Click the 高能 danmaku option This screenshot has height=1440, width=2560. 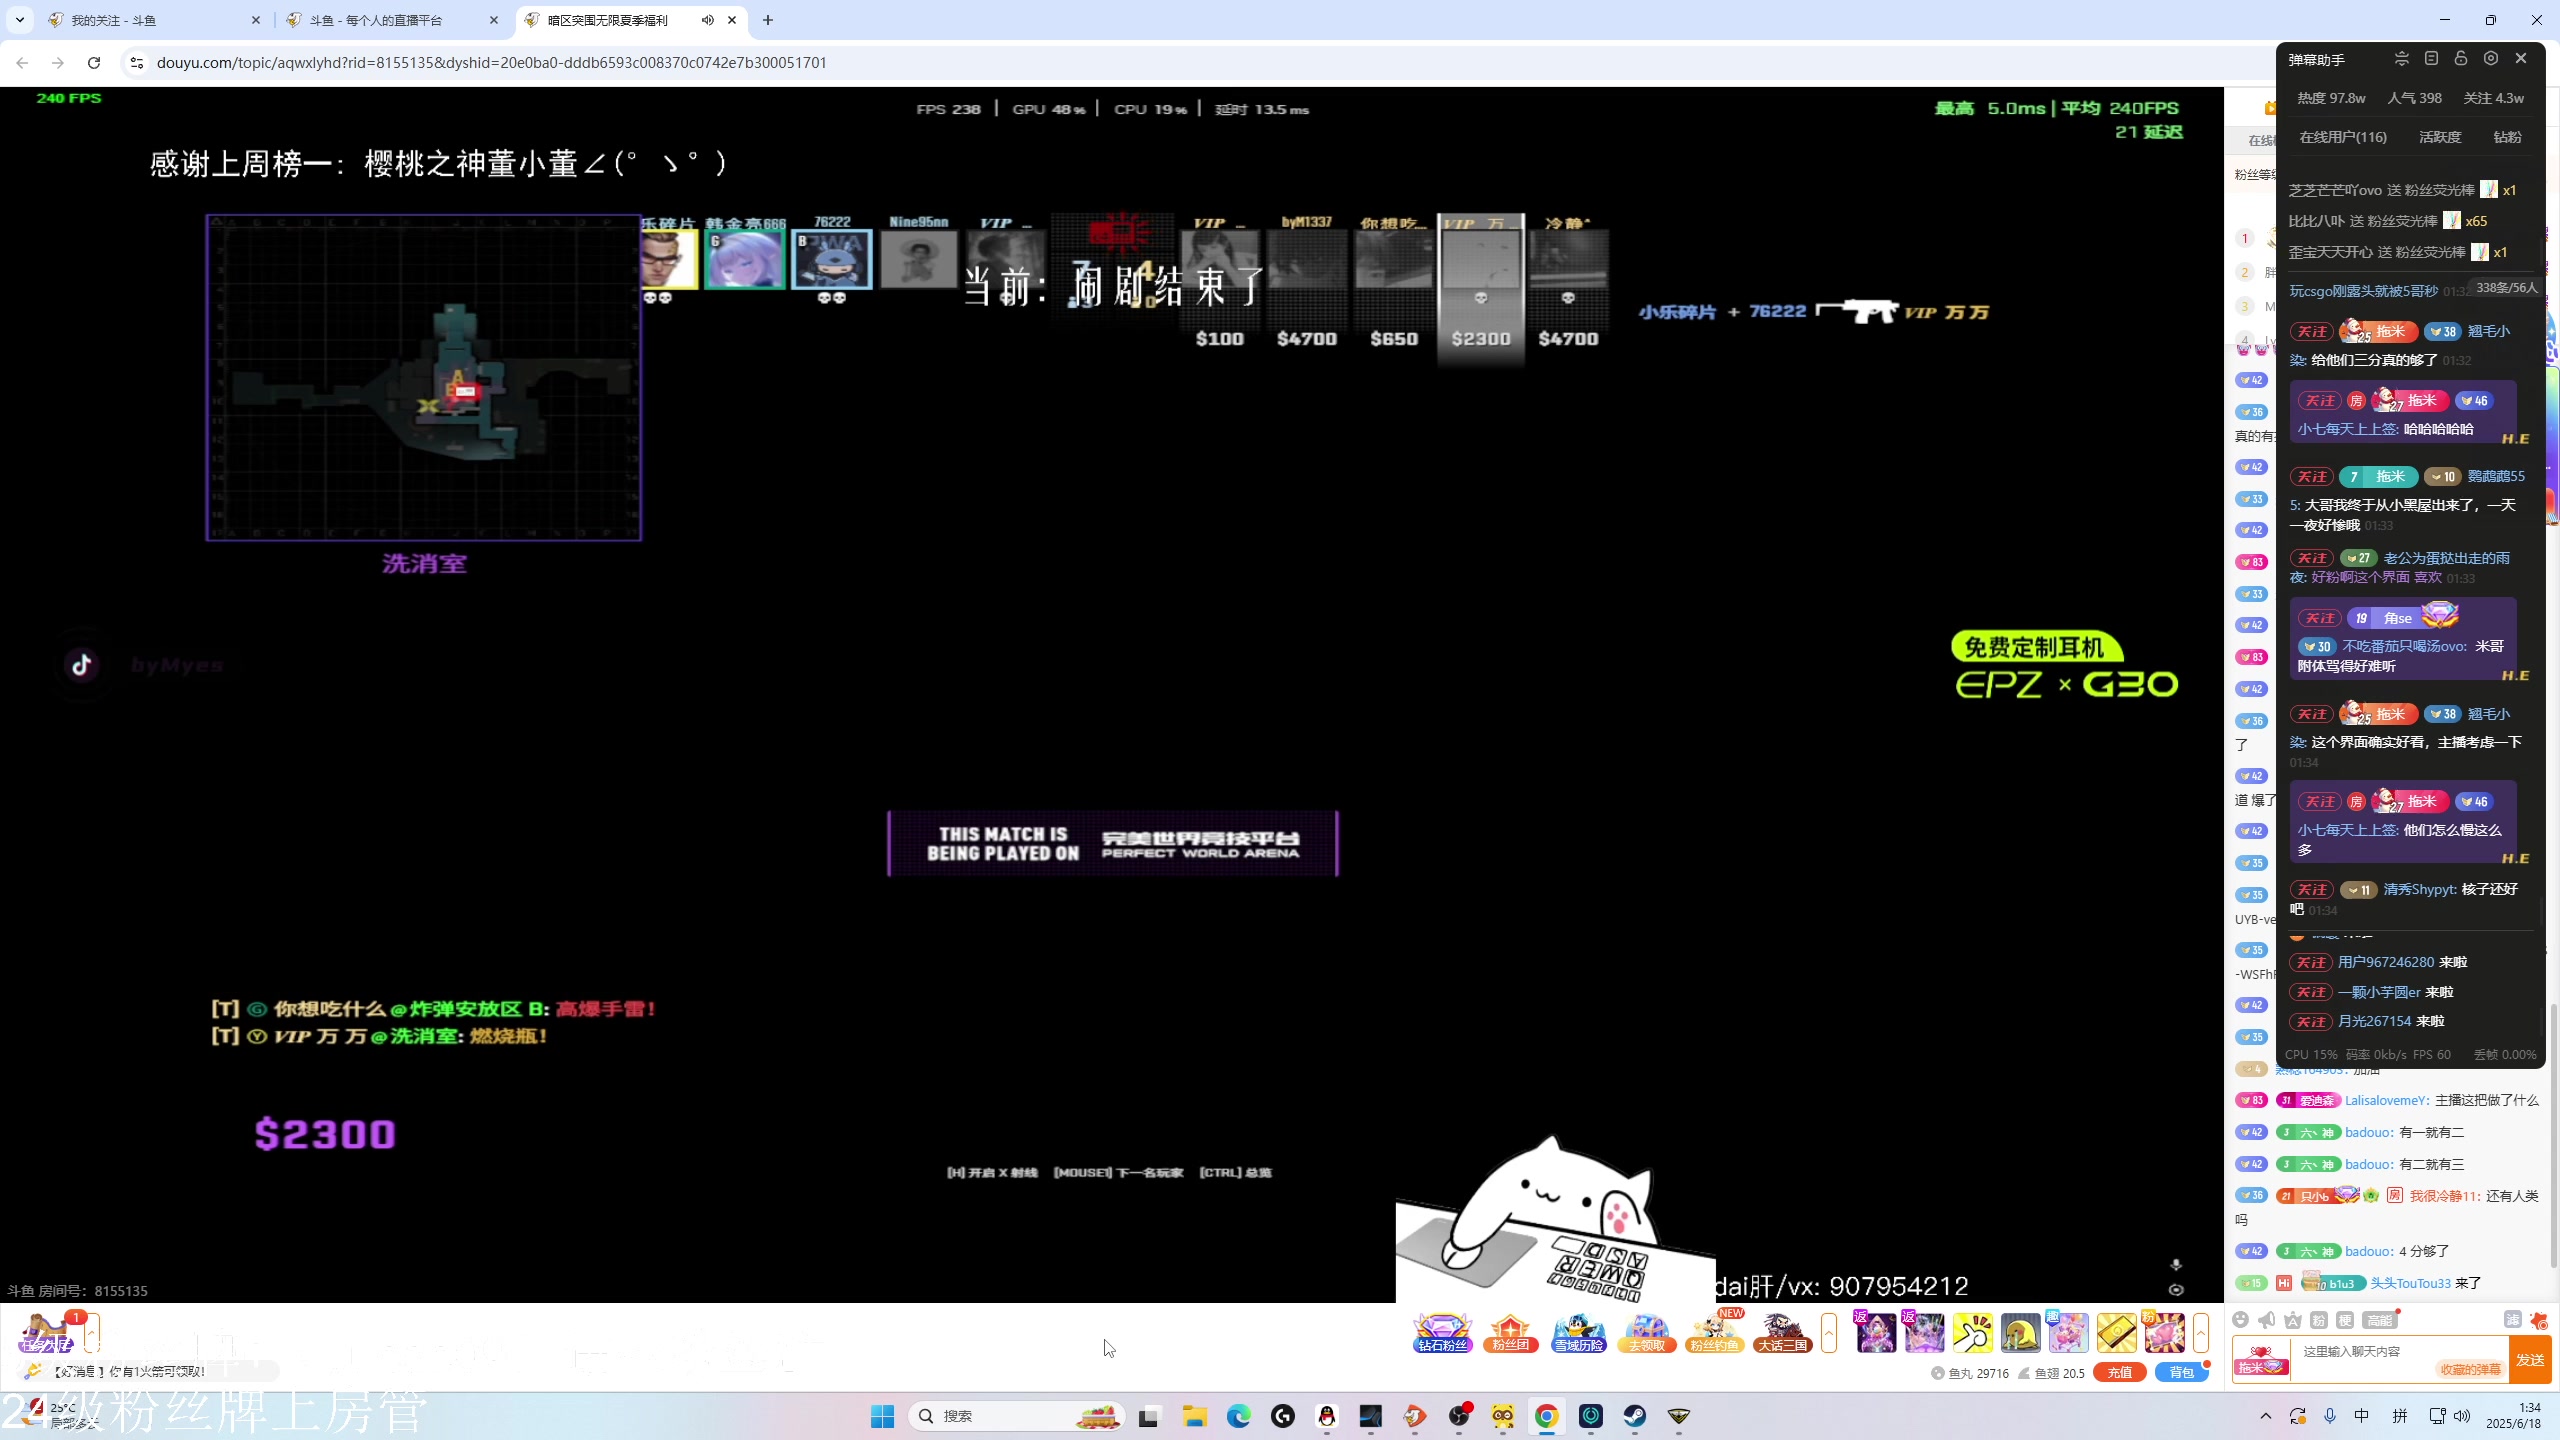[2380, 1320]
